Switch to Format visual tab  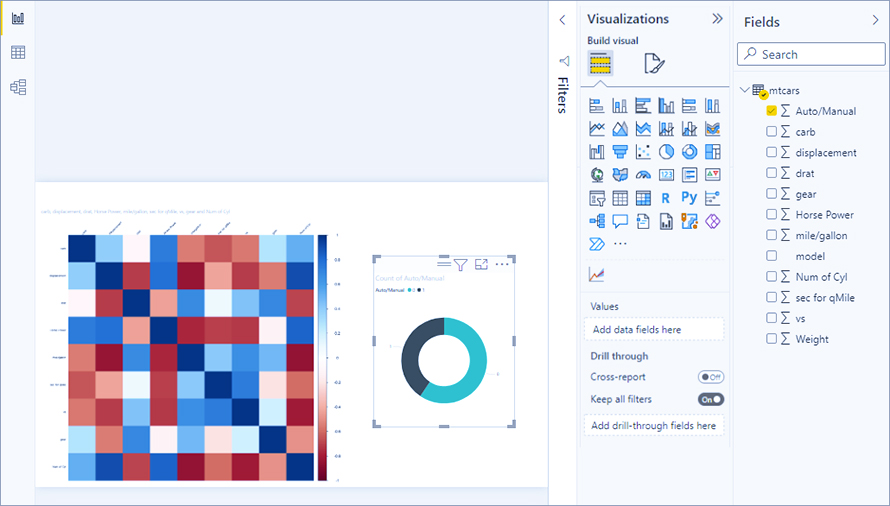(654, 65)
